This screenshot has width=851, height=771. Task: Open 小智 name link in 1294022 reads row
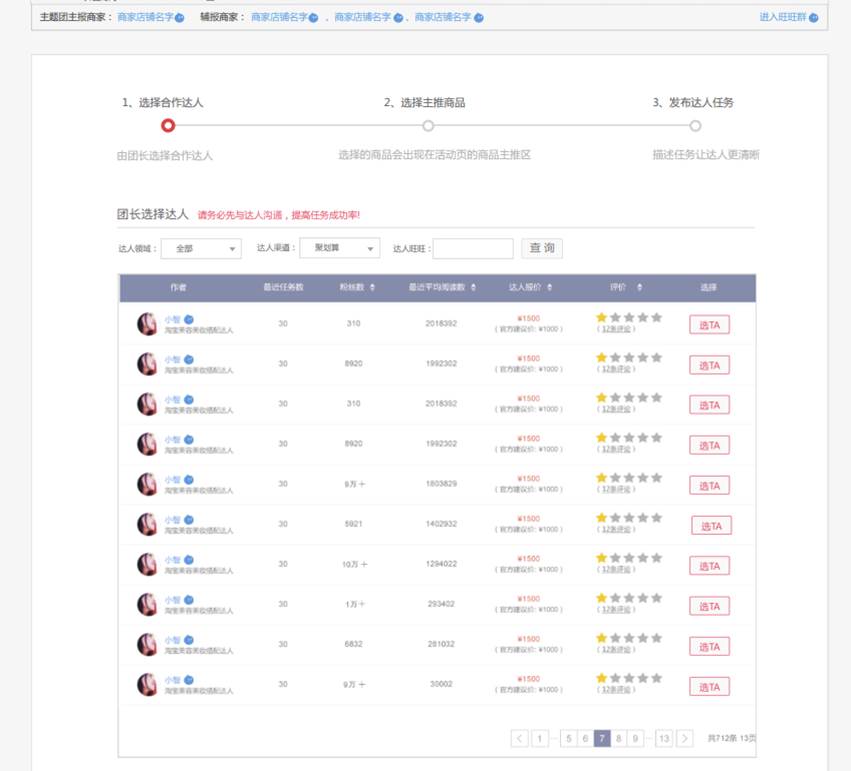point(173,560)
